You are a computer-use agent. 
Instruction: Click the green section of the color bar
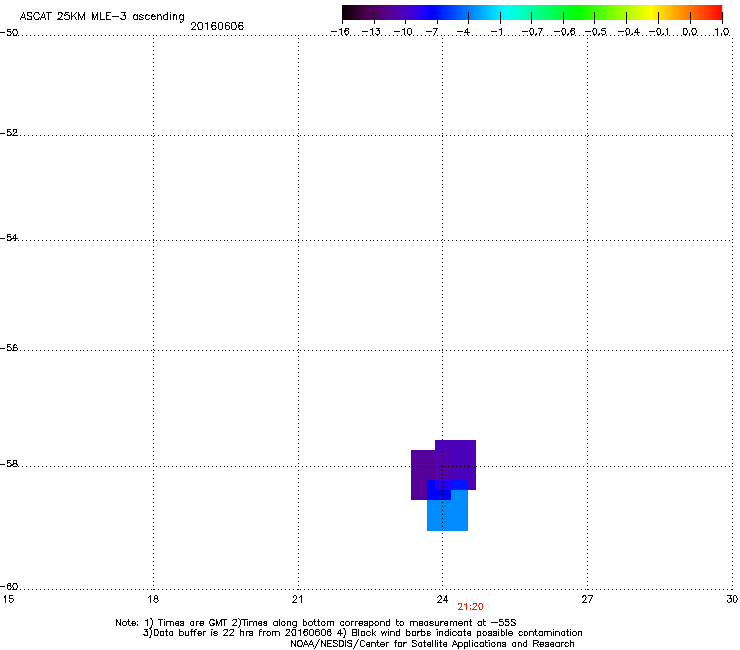[x=576, y=13]
